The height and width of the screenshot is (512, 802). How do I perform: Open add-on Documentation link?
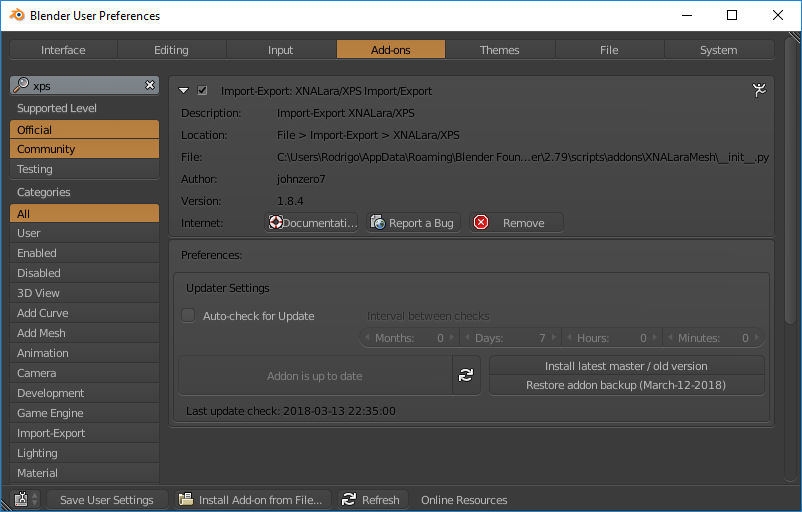click(x=311, y=223)
